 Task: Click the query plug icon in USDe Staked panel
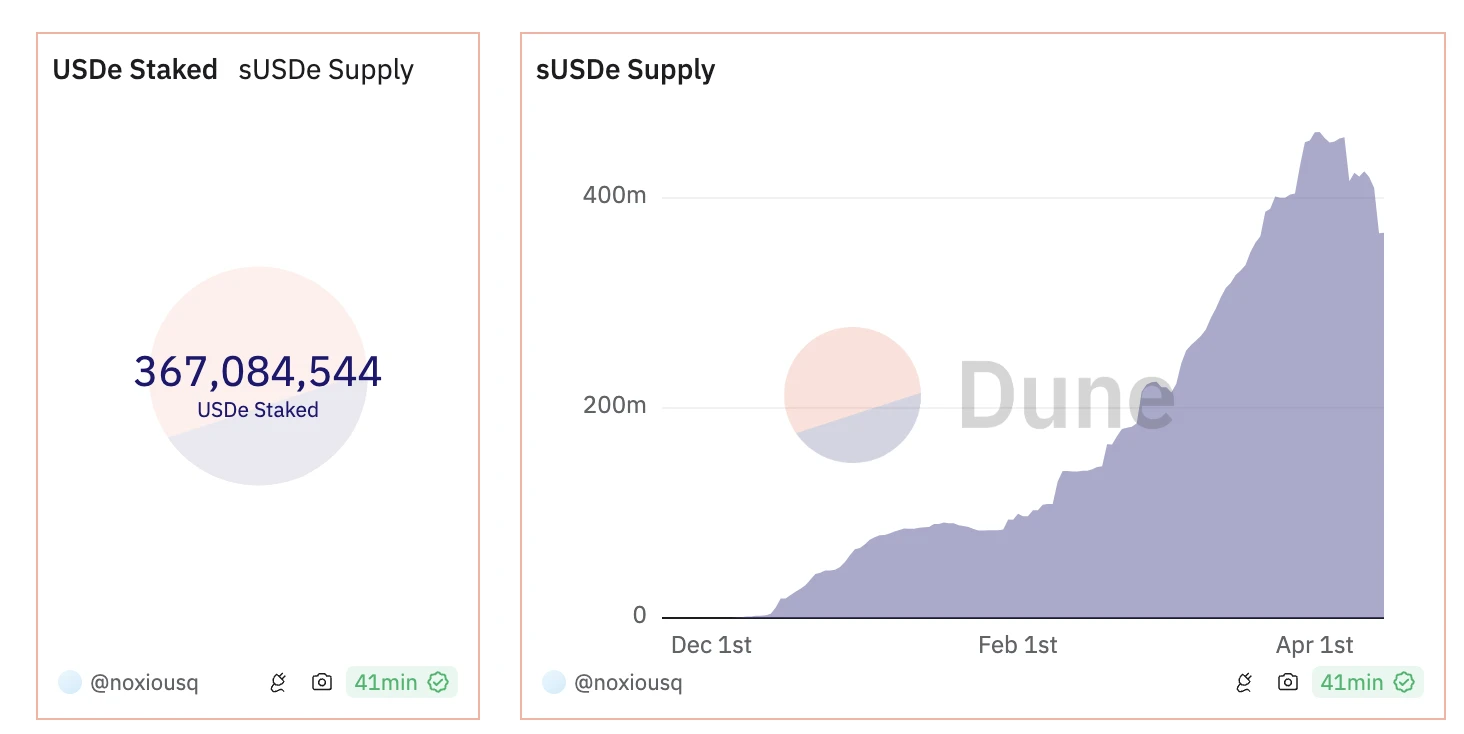click(279, 683)
